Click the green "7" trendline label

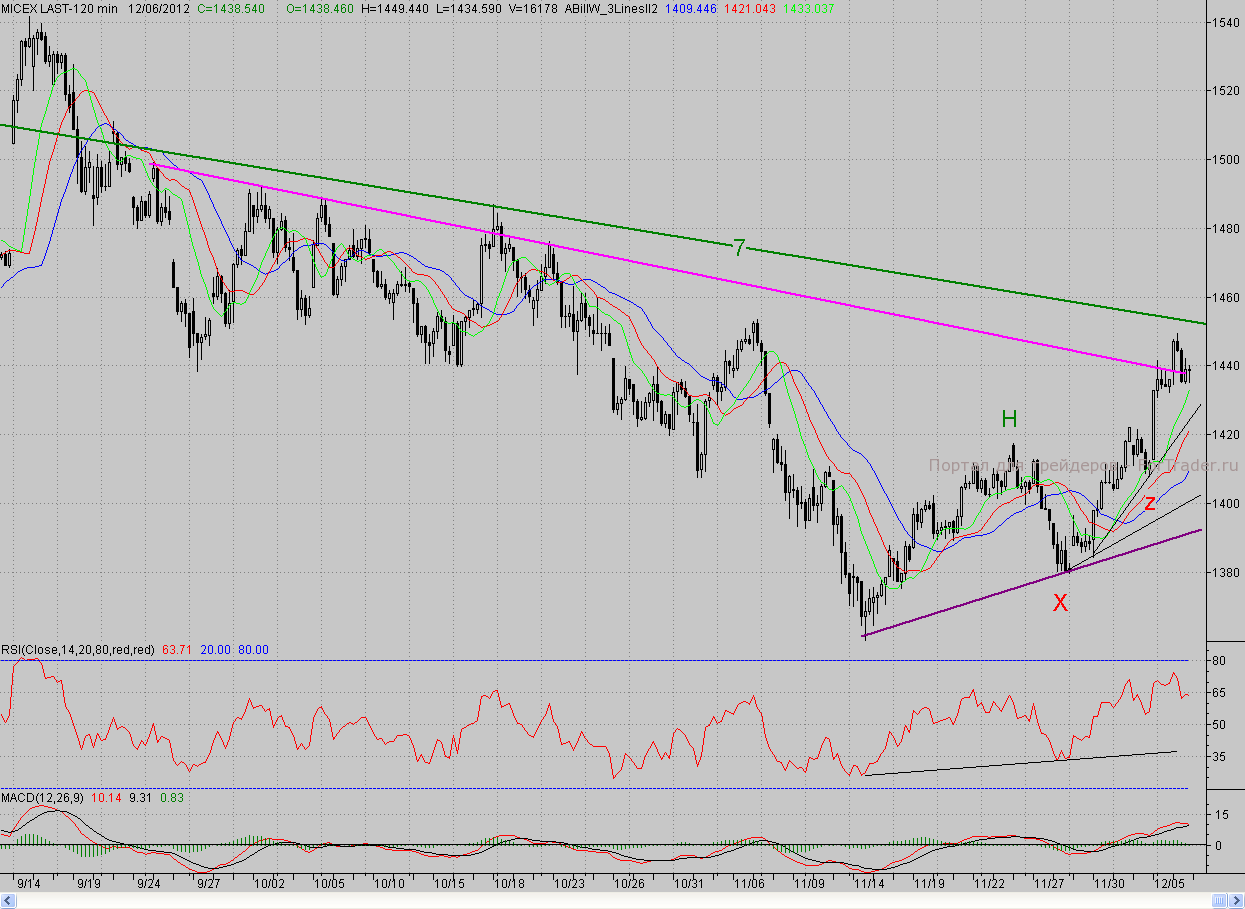738,248
